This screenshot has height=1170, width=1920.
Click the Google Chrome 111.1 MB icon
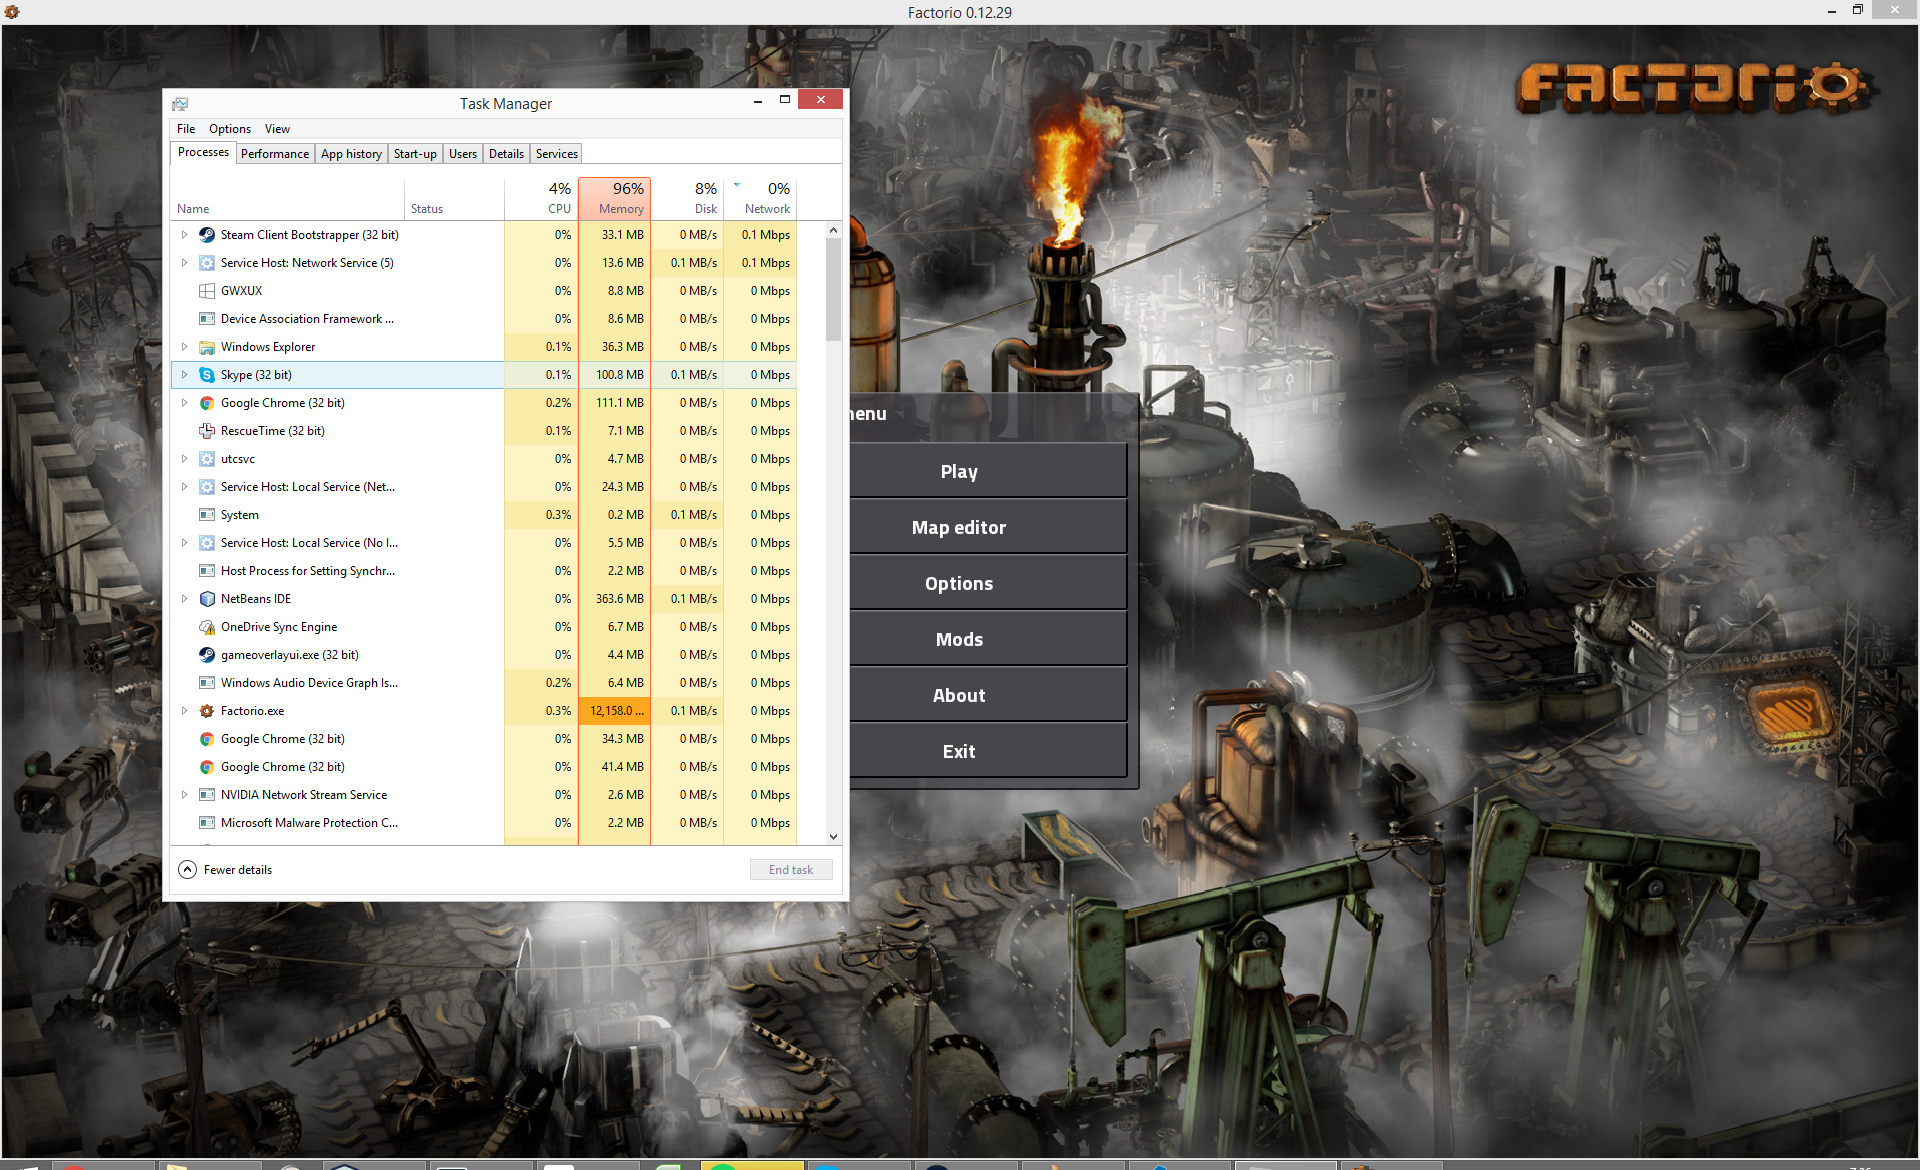point(207,403)
